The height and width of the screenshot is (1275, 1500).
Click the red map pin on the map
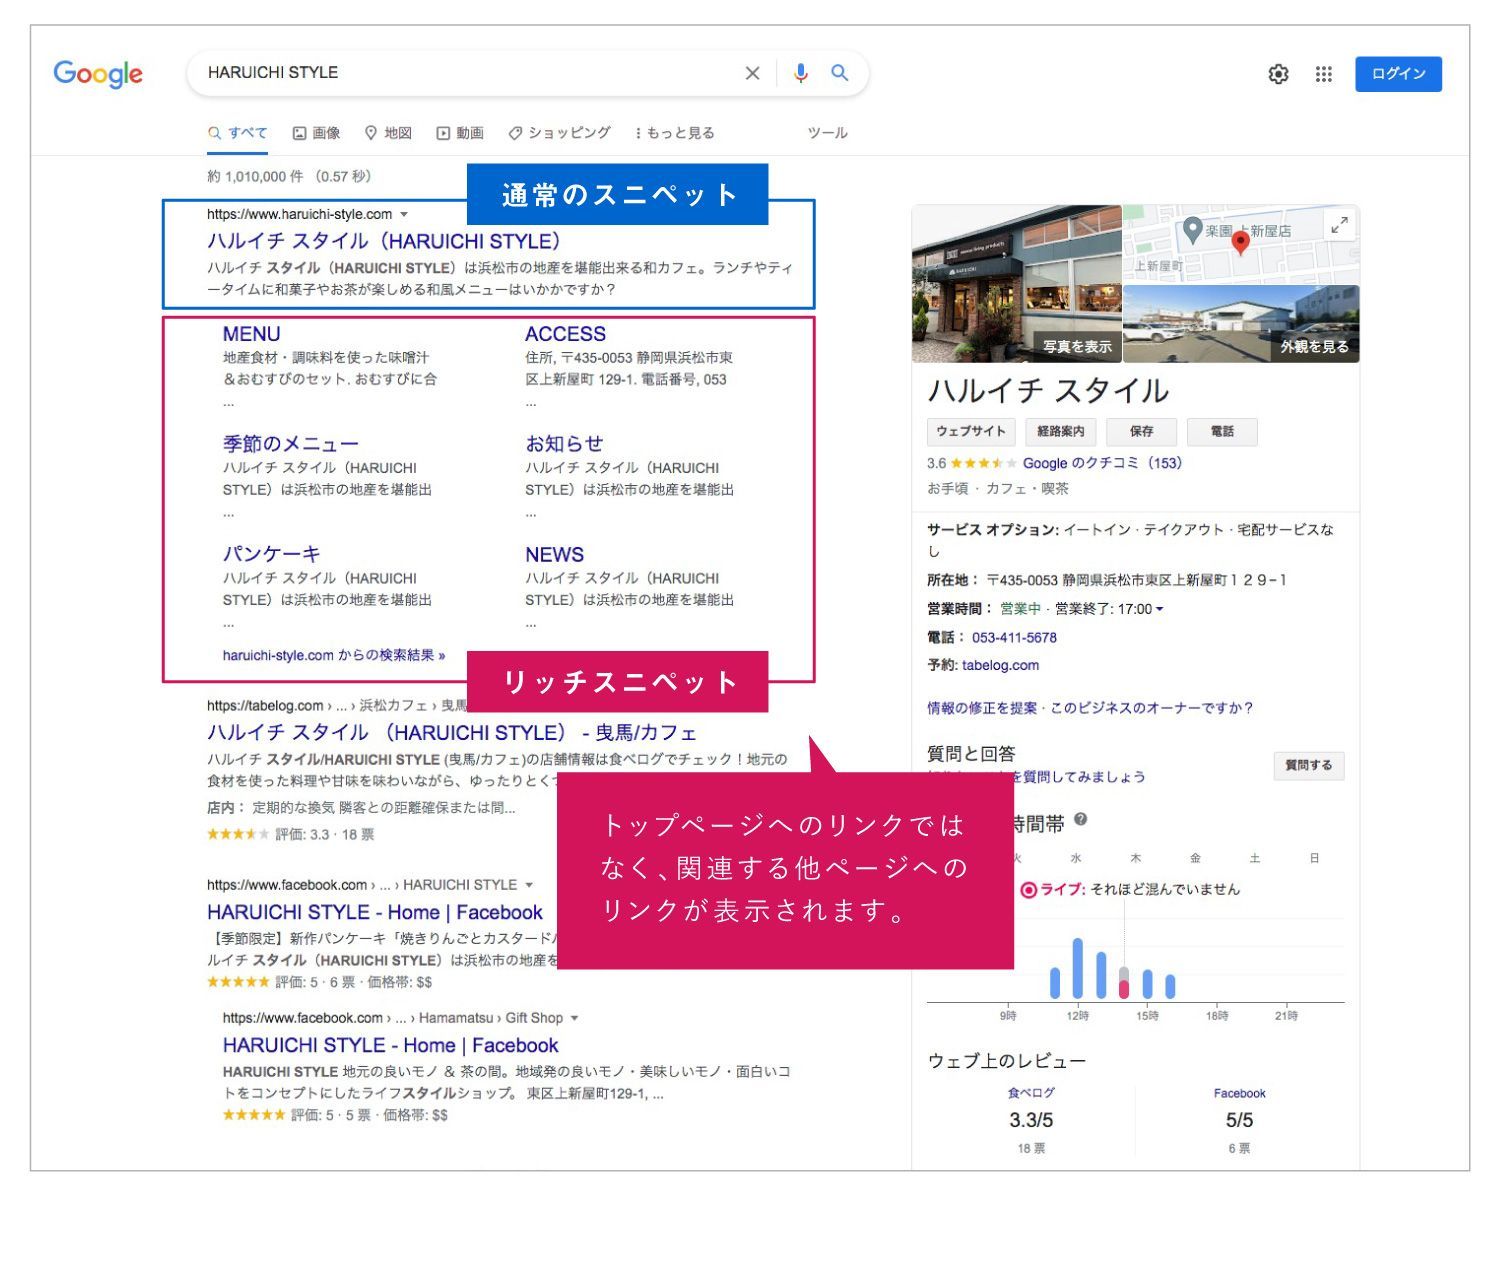click(x=1240, y=242)
